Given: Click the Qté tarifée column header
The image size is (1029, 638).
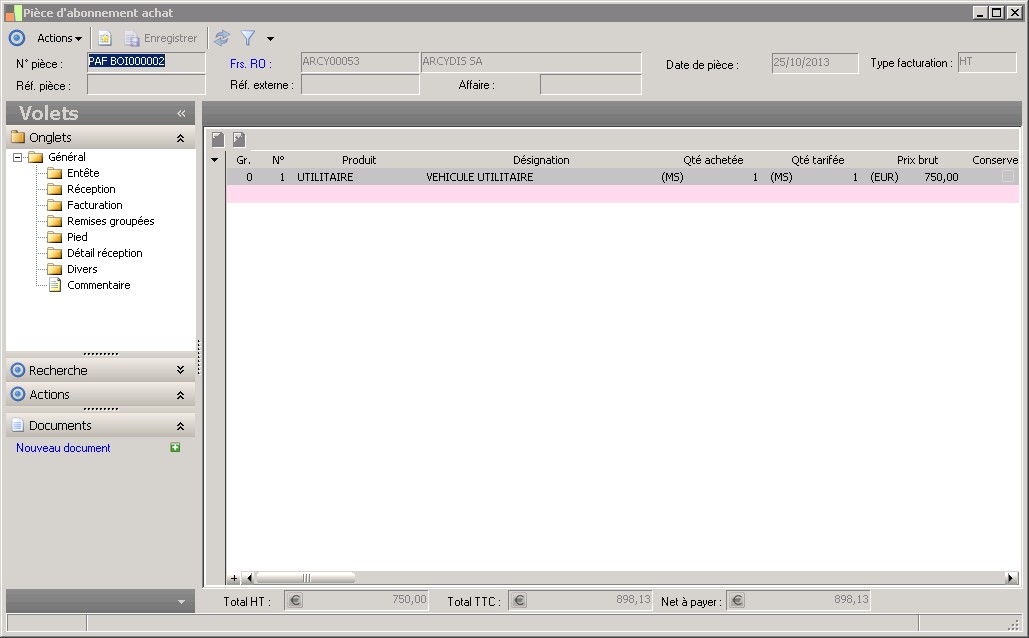Looking at the screenshot, I should click(x=817, y=160).
